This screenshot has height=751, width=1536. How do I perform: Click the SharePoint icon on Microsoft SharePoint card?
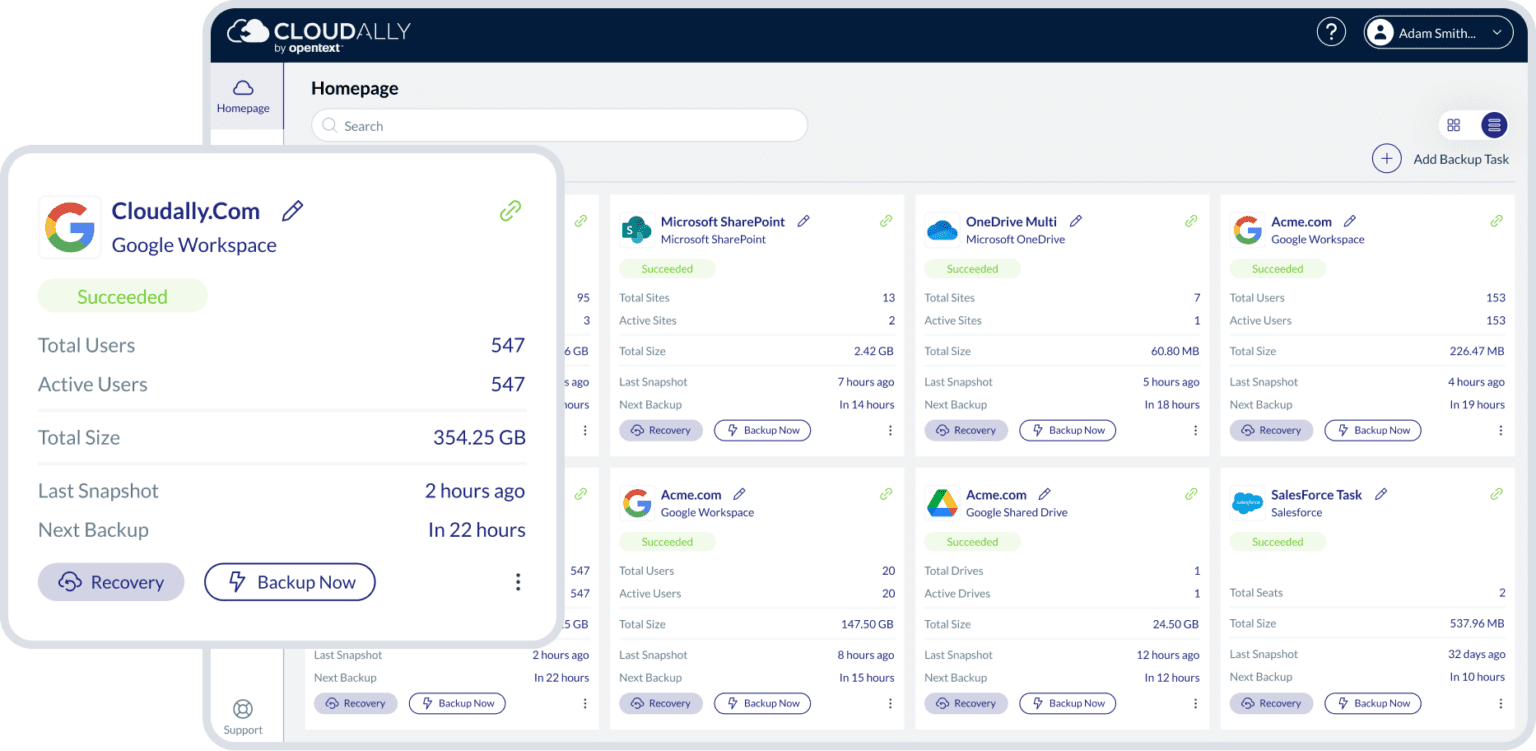pyautogui.click(x=637, y=230)
